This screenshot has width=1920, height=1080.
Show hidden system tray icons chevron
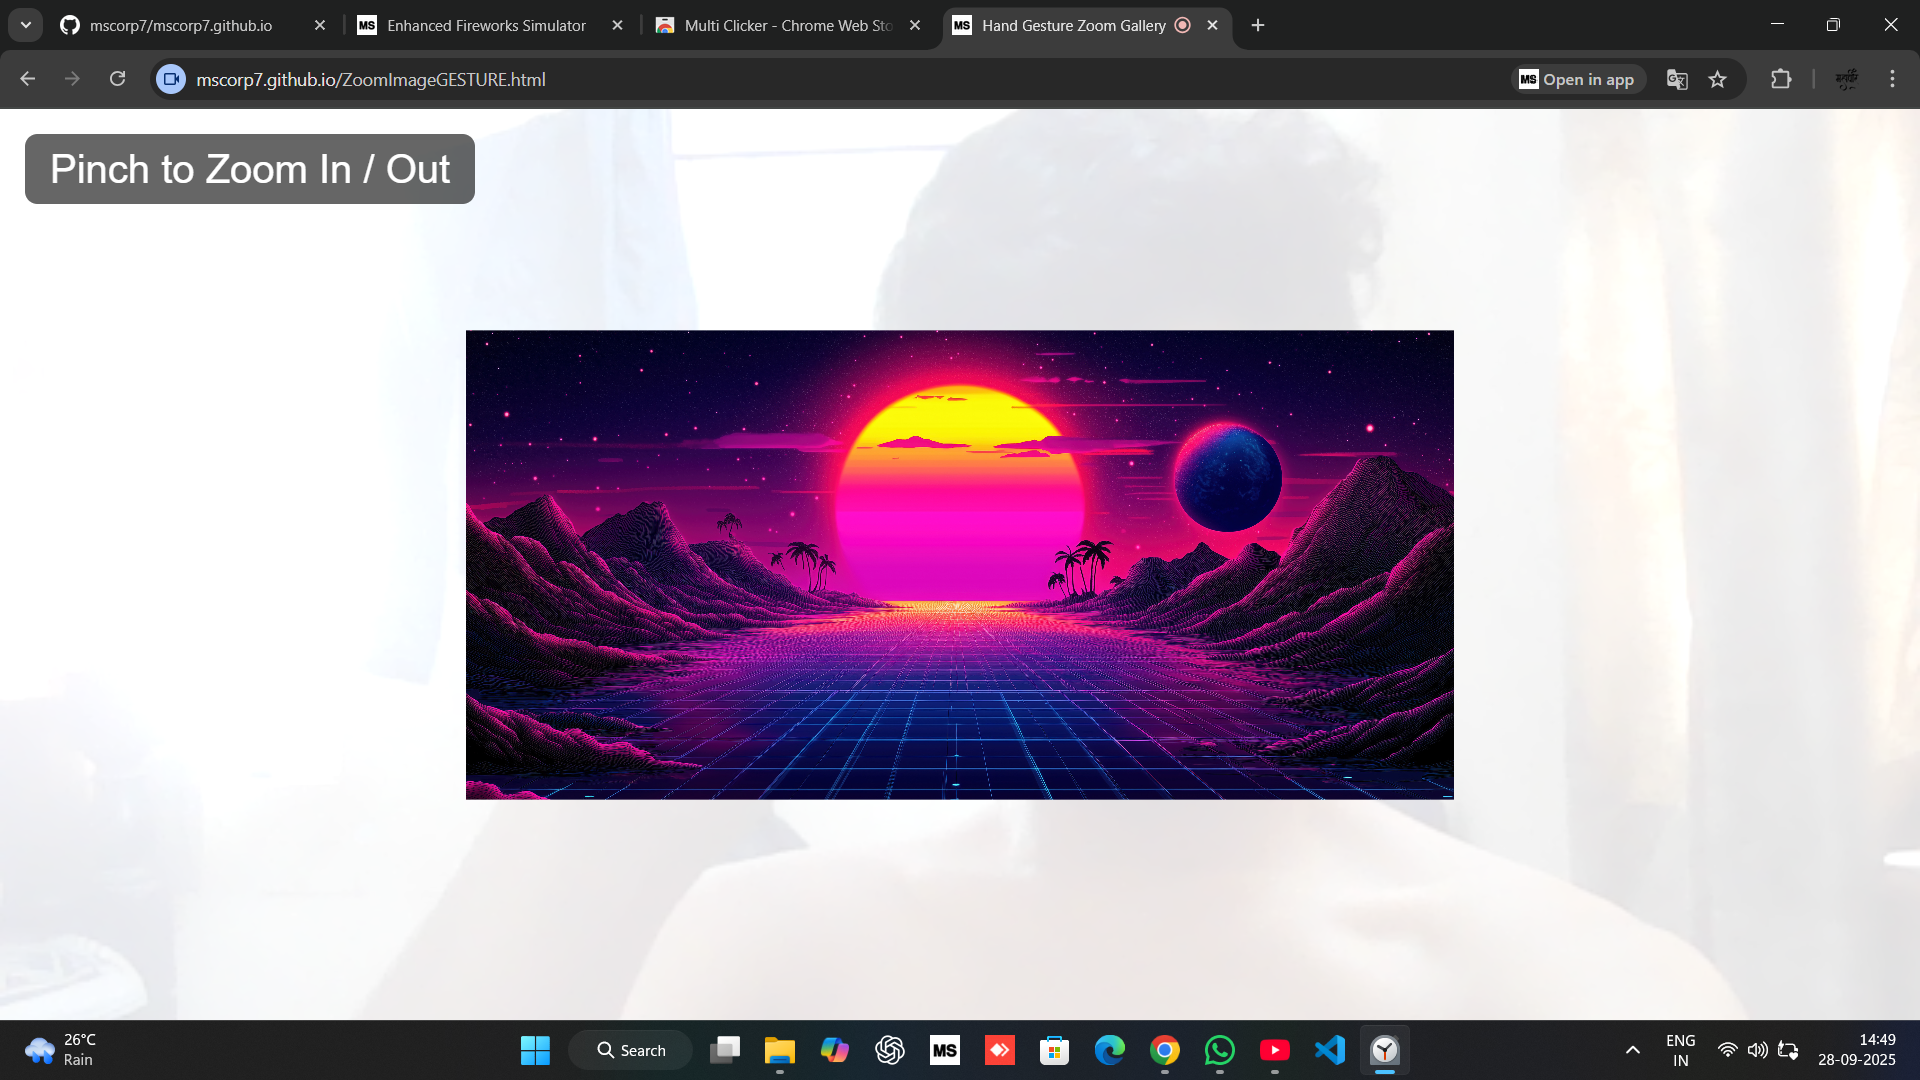point(1632,1050)
